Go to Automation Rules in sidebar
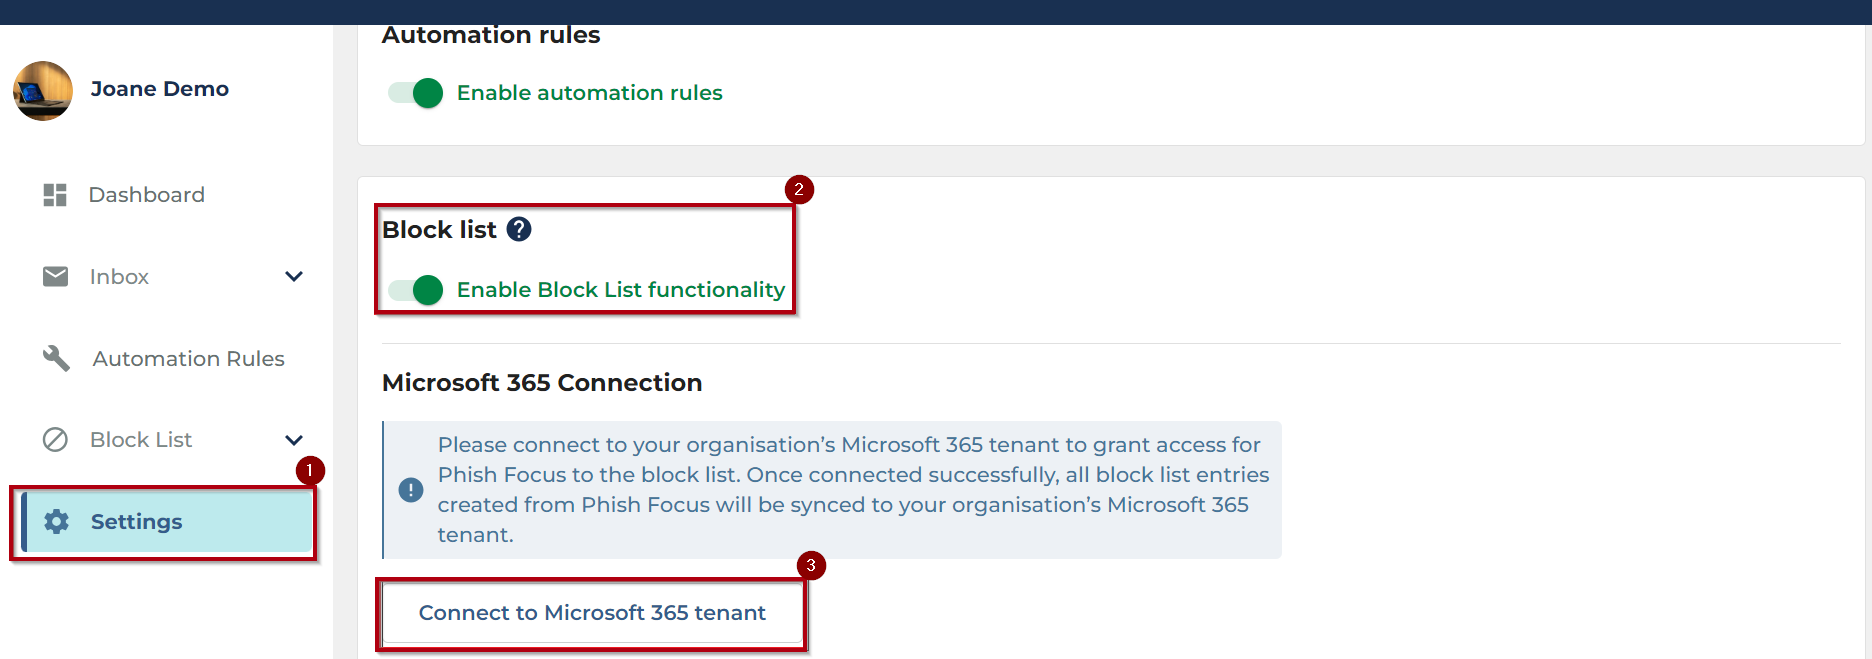 (188, 358)
